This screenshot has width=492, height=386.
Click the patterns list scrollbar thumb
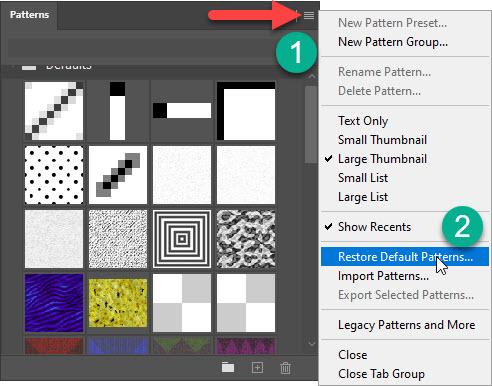point(311,125)
